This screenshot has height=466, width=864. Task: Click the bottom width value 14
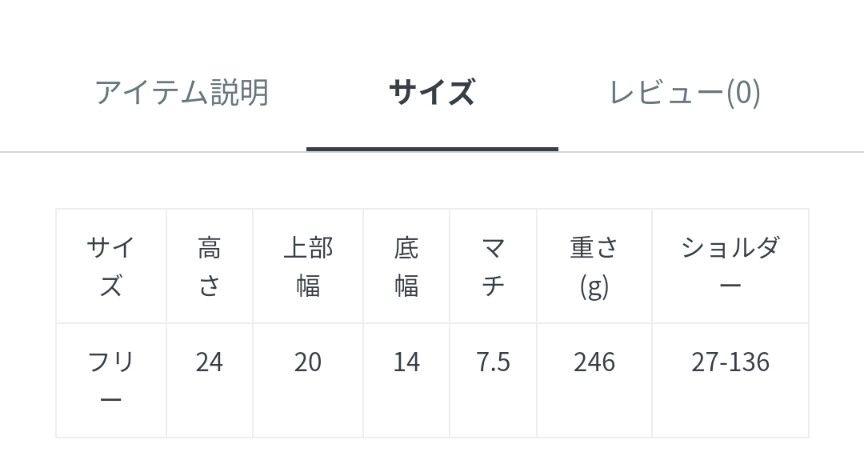pyautogui.click(x=406, y=362)
